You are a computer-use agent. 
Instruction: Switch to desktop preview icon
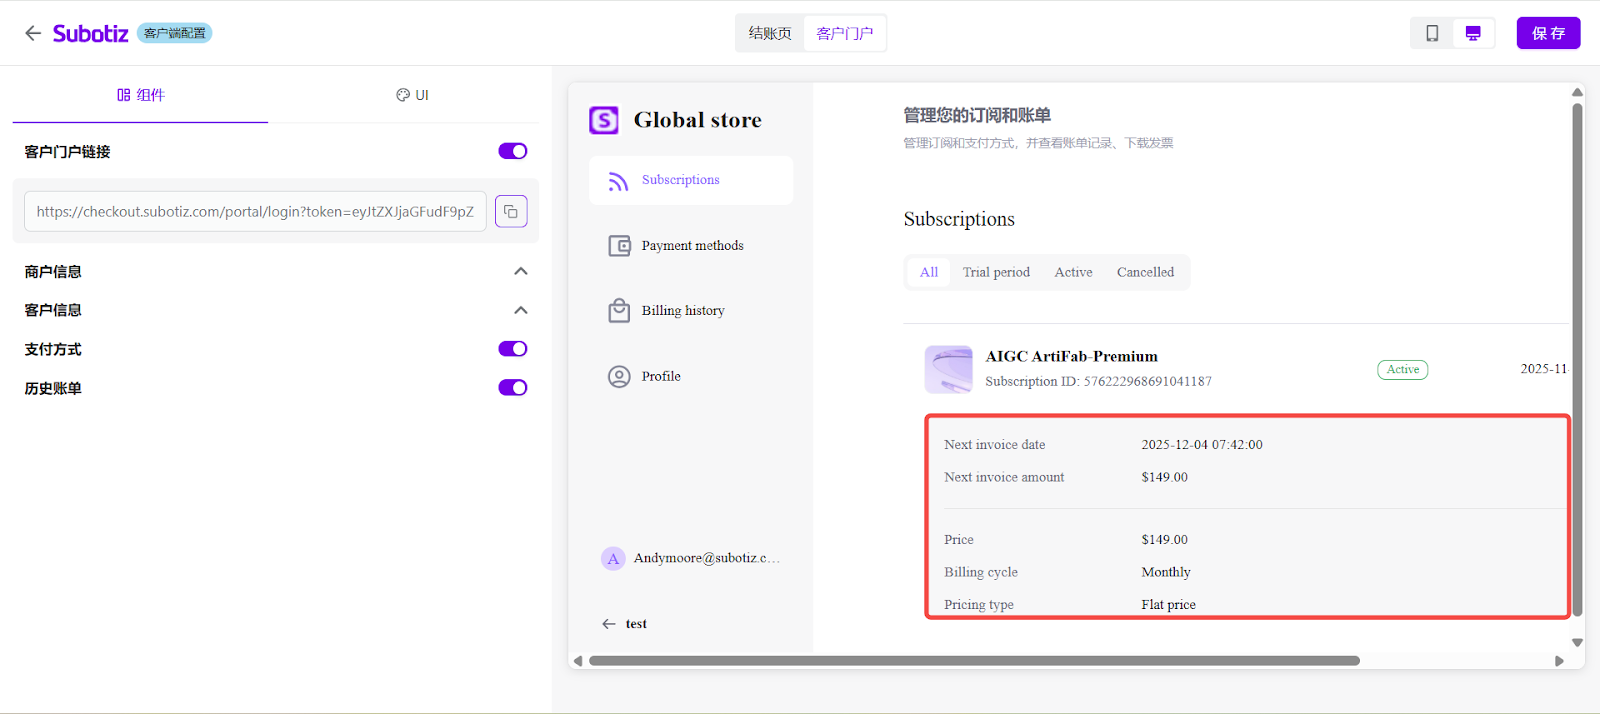click(1473, 33)
